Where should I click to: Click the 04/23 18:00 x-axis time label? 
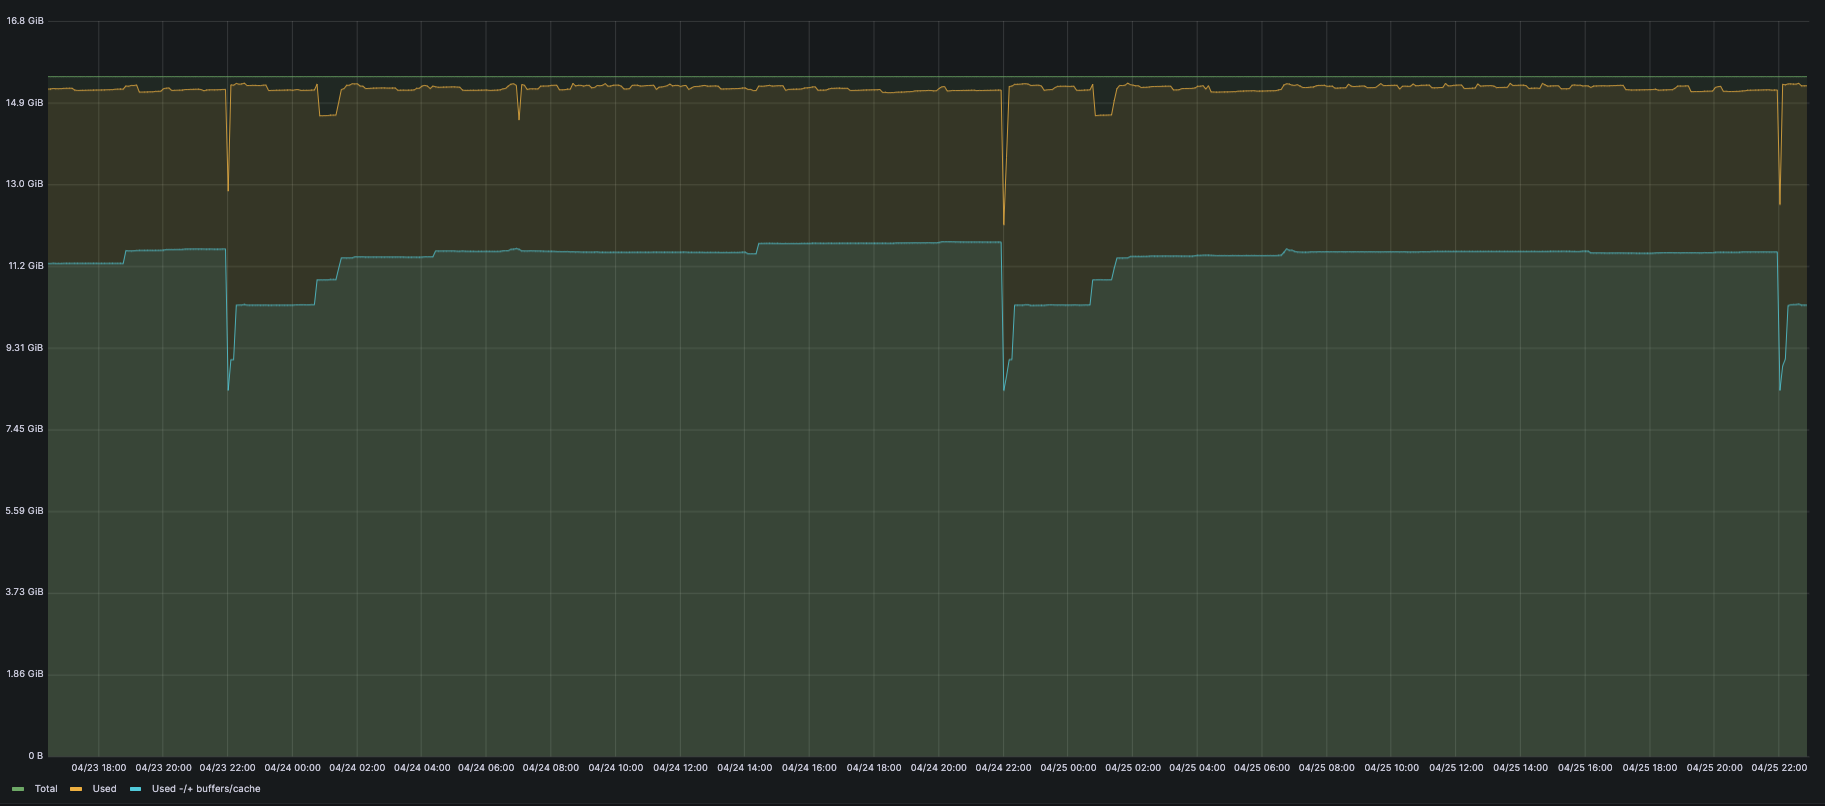pos(99,768)
